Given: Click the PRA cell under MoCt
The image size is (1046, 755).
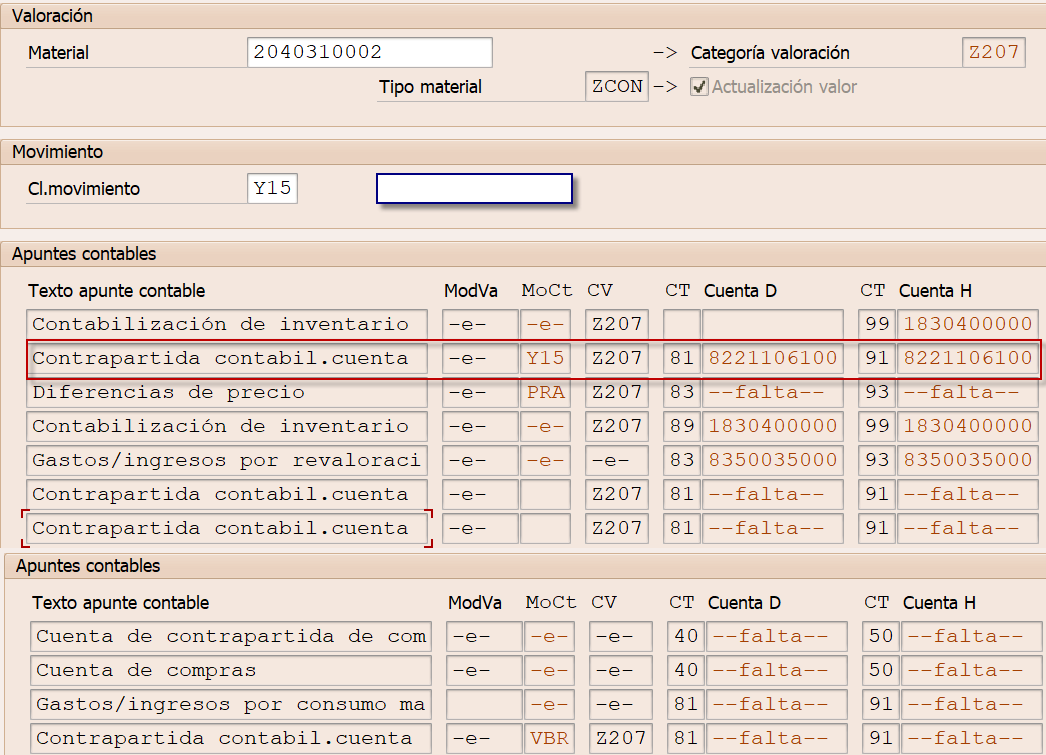Looking at the screenshot, I should tap(546, 392).
